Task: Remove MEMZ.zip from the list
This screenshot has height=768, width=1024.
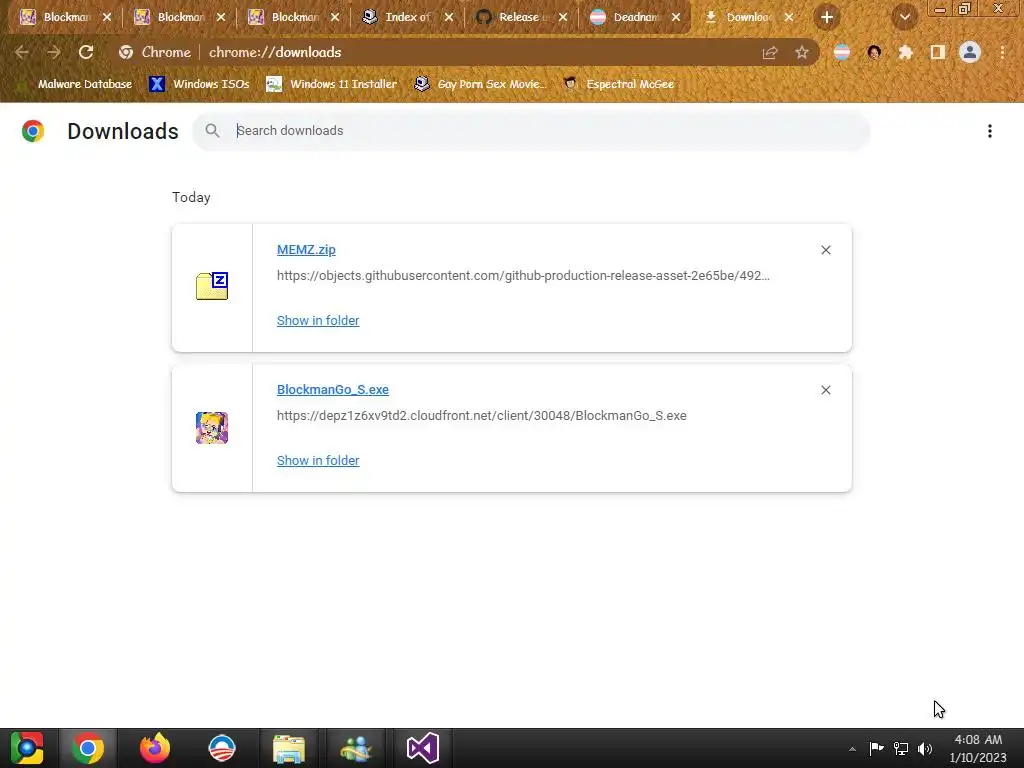Action: [x=825, y=250]
